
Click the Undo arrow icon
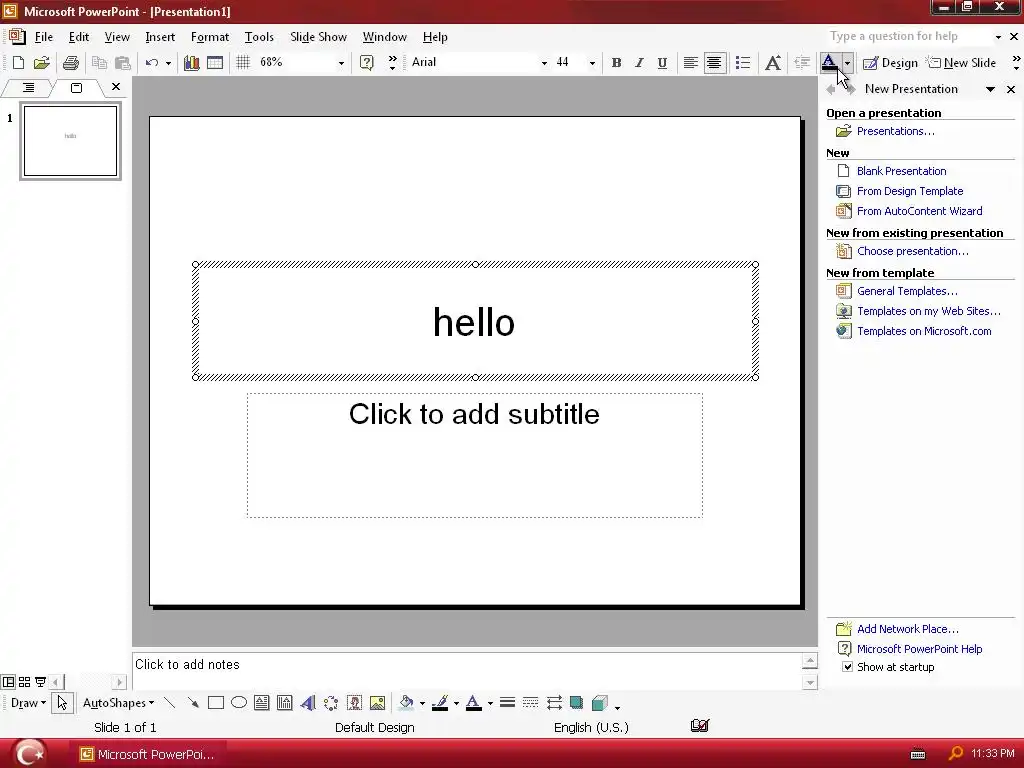(x=152, y=63)
